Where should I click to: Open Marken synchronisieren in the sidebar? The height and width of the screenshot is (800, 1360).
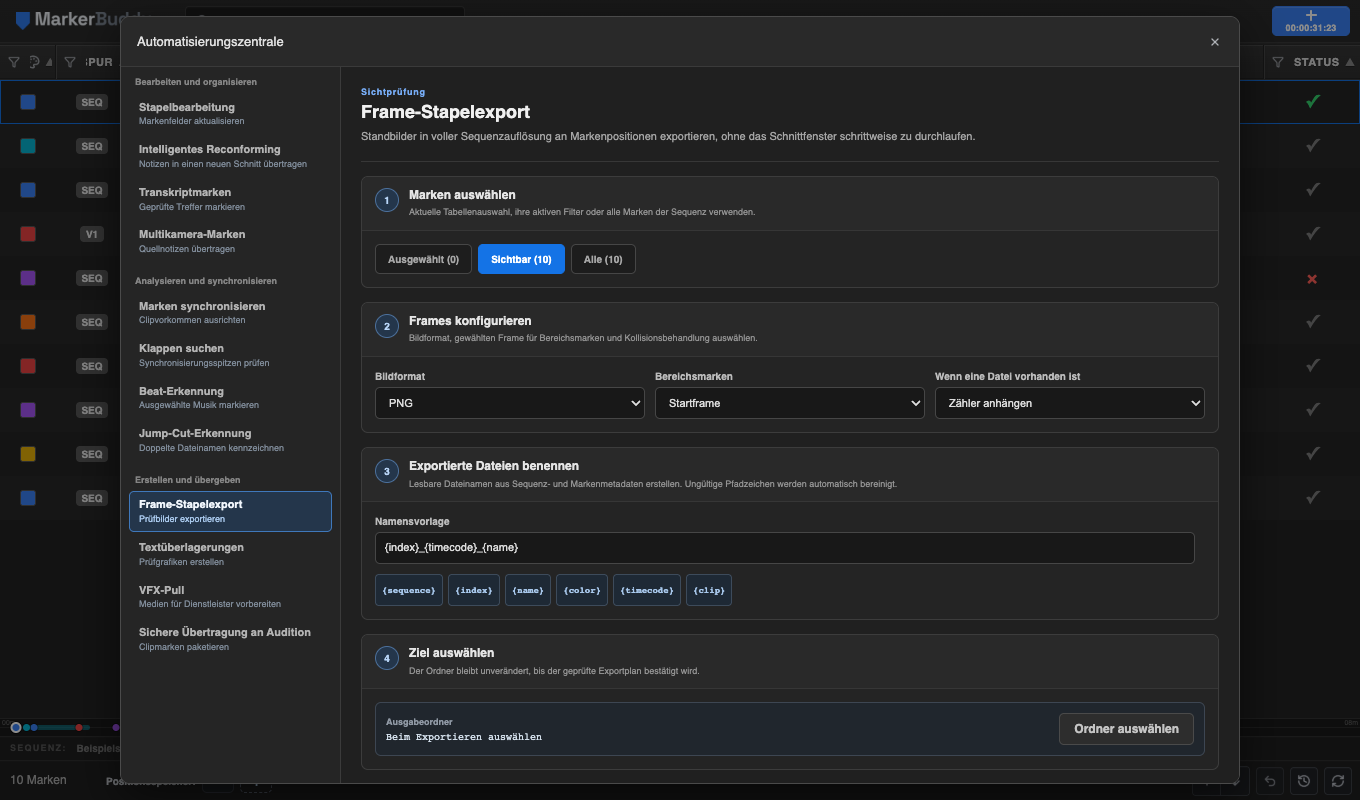230,313
